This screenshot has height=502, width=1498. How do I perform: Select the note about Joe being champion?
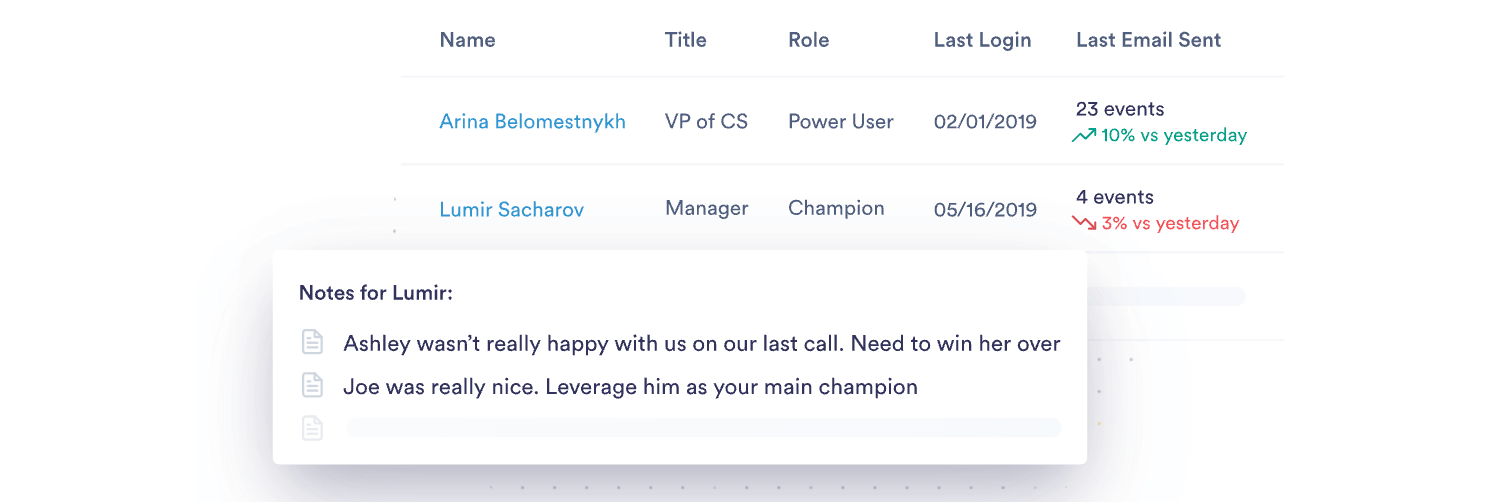click(x=630, y=386)
